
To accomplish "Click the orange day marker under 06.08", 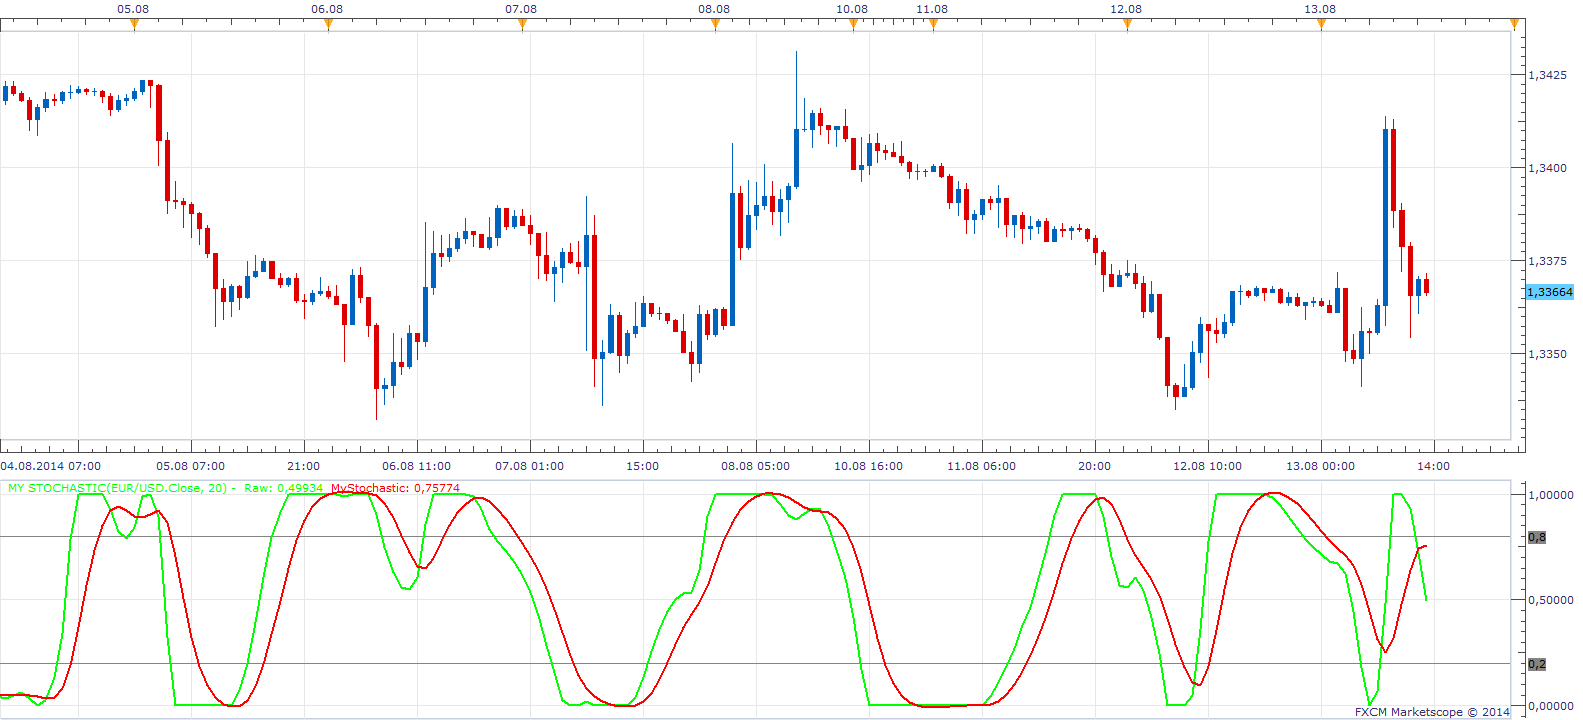I will [x=328, y=25].
